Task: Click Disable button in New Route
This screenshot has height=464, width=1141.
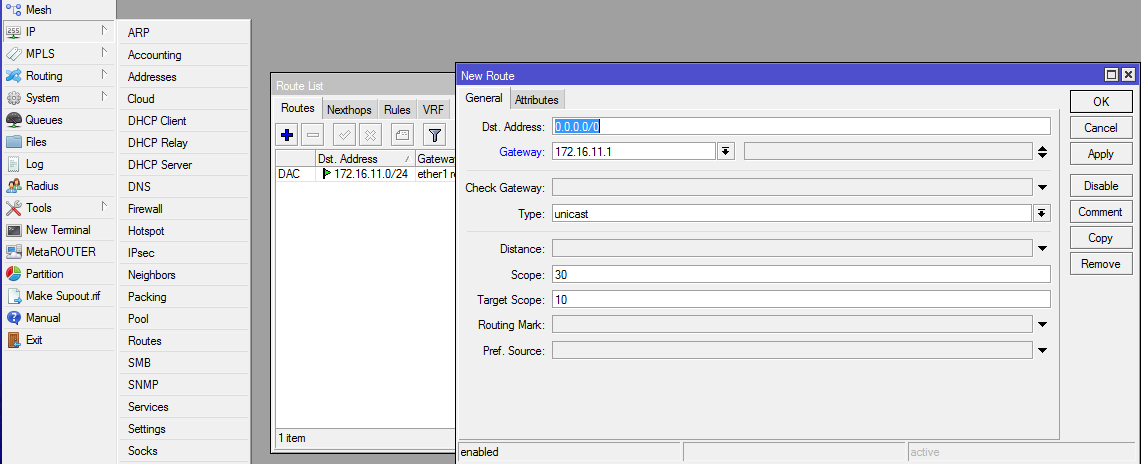Action: 1101,186
